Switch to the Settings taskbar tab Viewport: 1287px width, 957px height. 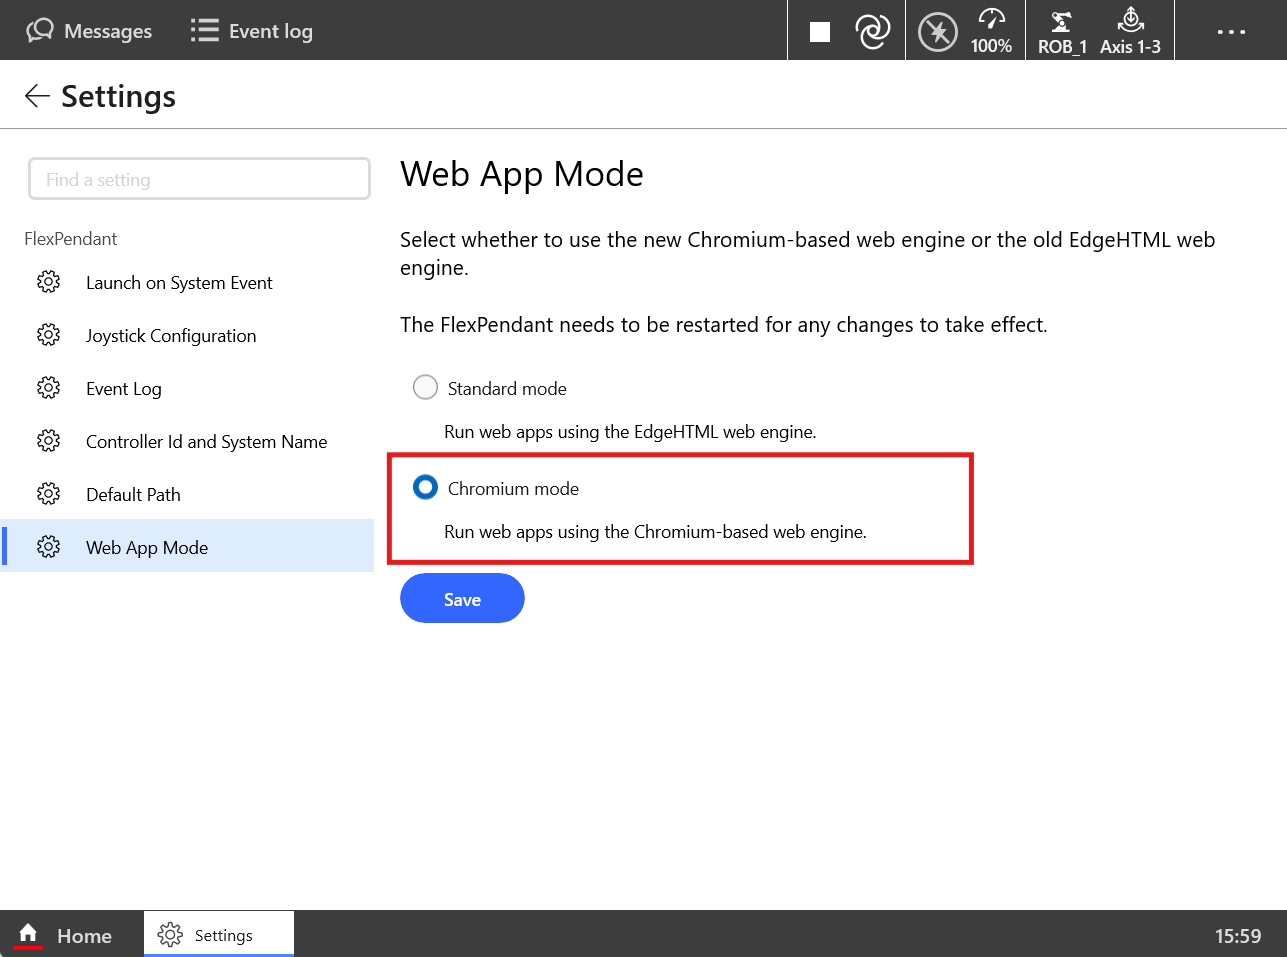[x=219, y=934]
